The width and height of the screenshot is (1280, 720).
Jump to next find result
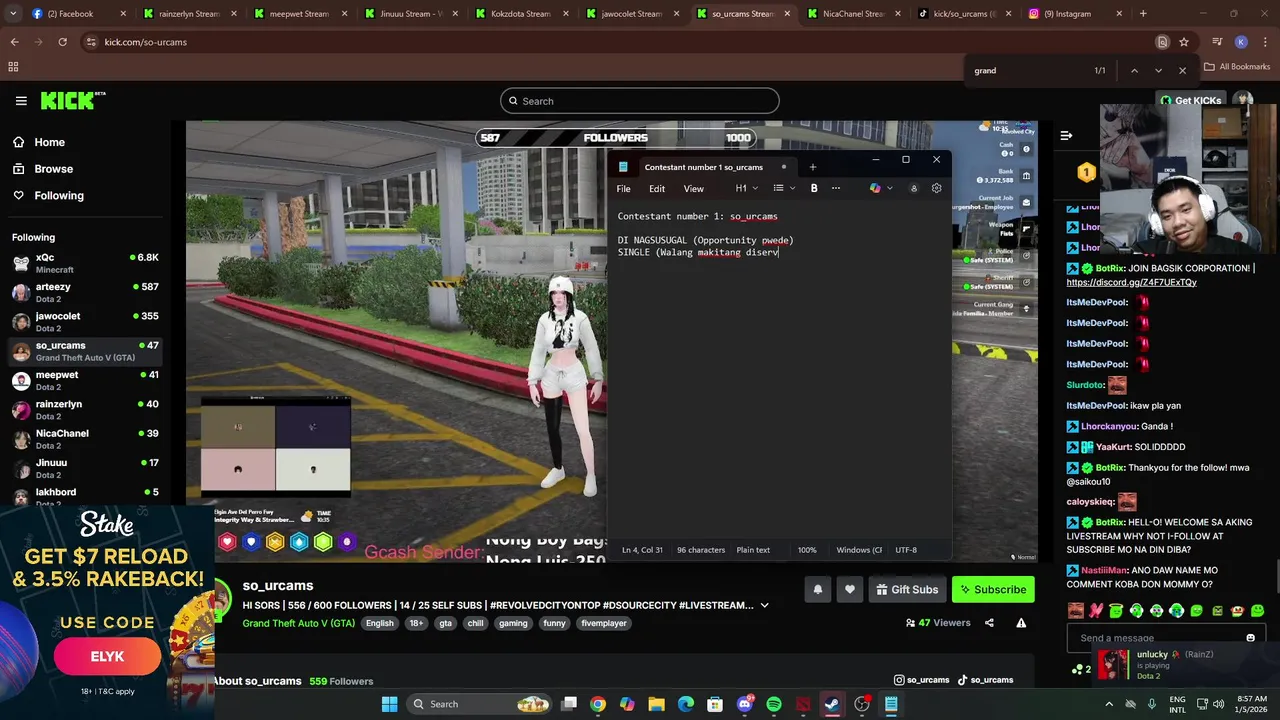pos(1158,71)
